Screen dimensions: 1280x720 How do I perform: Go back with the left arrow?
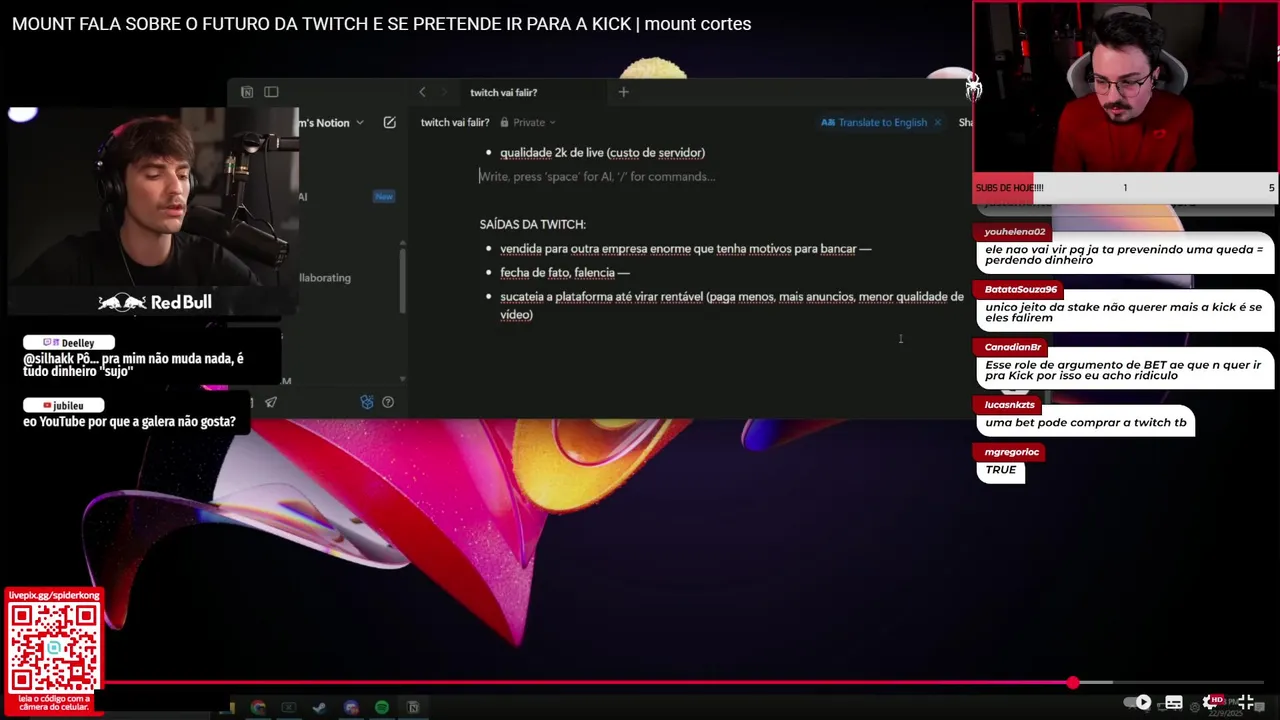[422, 92]
